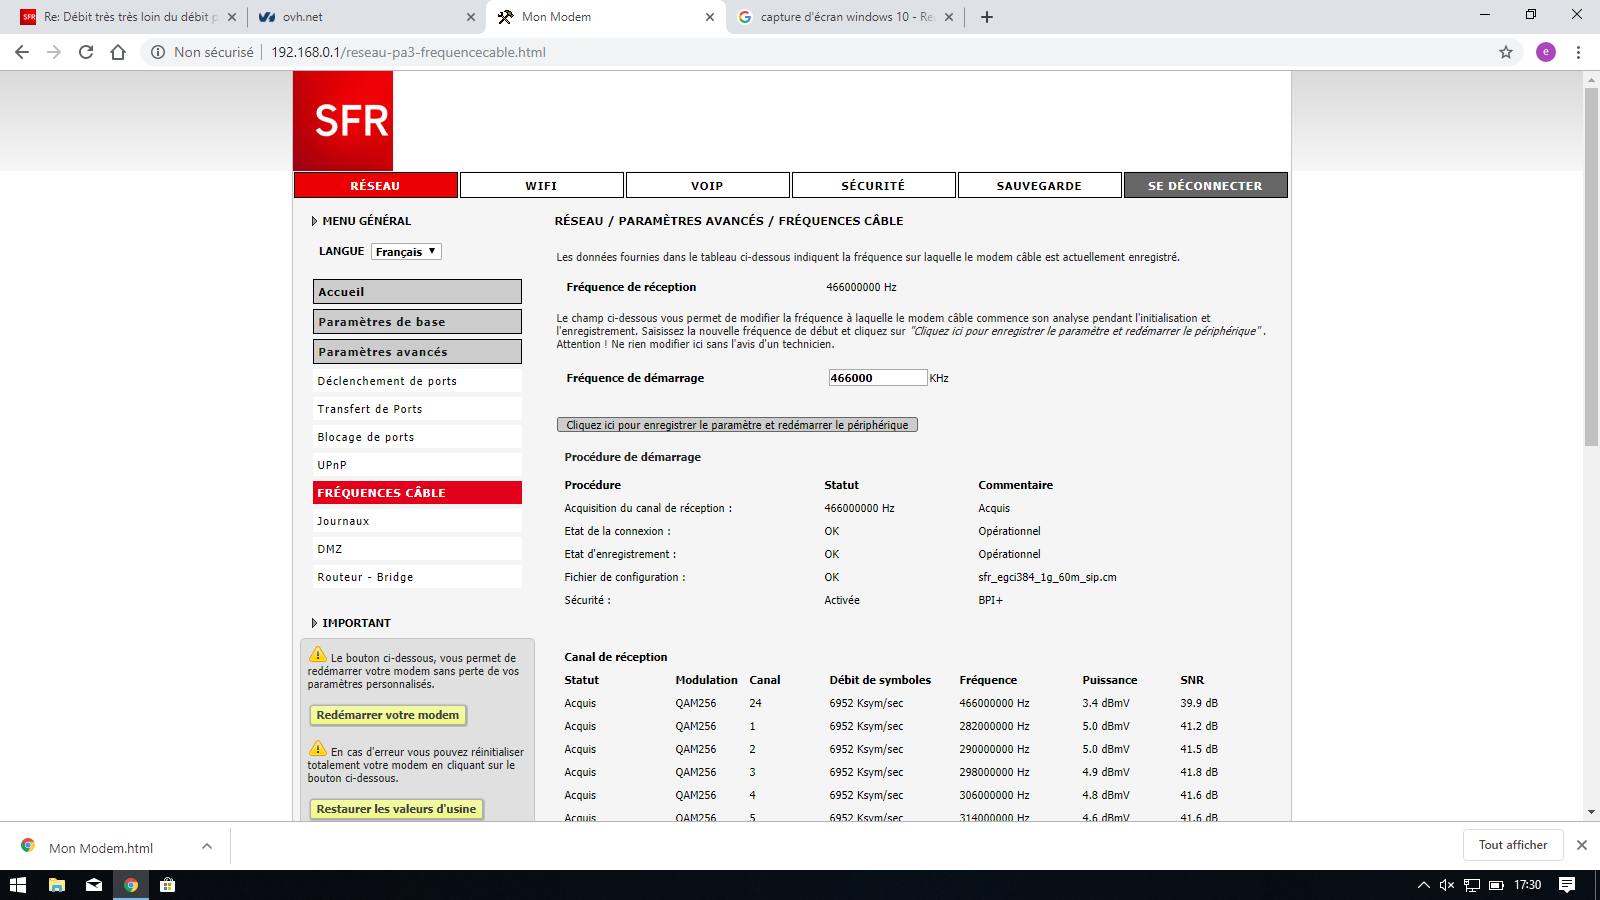Click the Home icon in the browser toolbar
Screen dimensions: 1600x900
[x=118, y=52]
